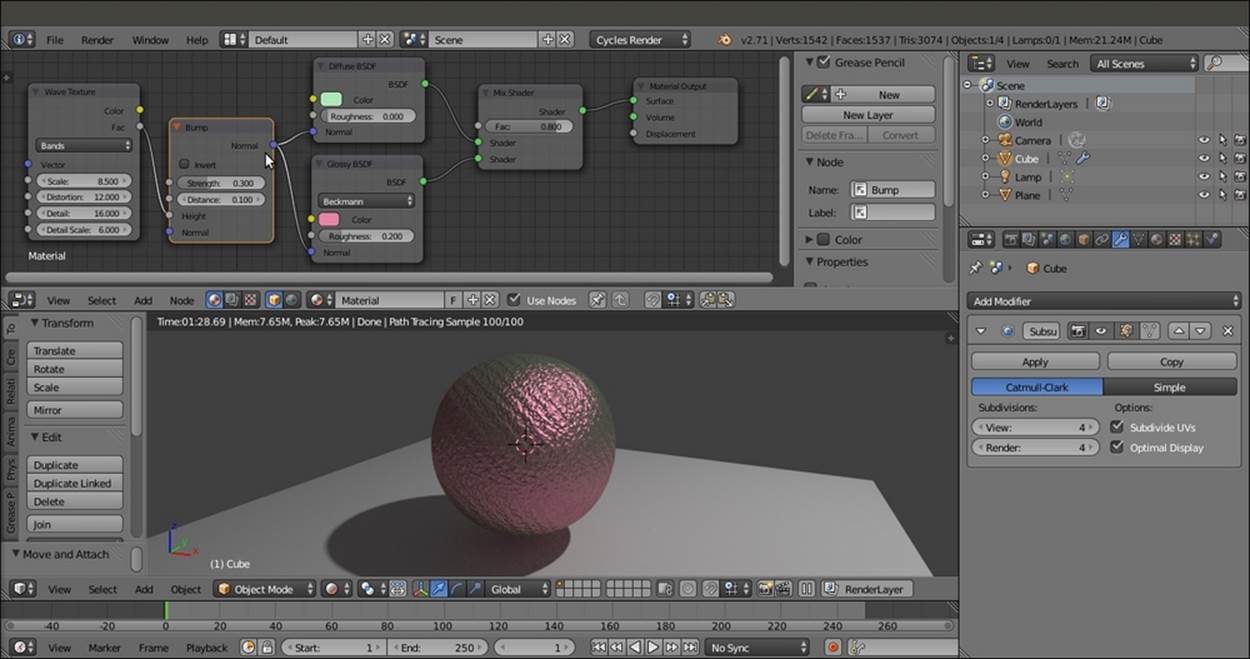Play the animation forward
1250x659 pixels.
653,647
